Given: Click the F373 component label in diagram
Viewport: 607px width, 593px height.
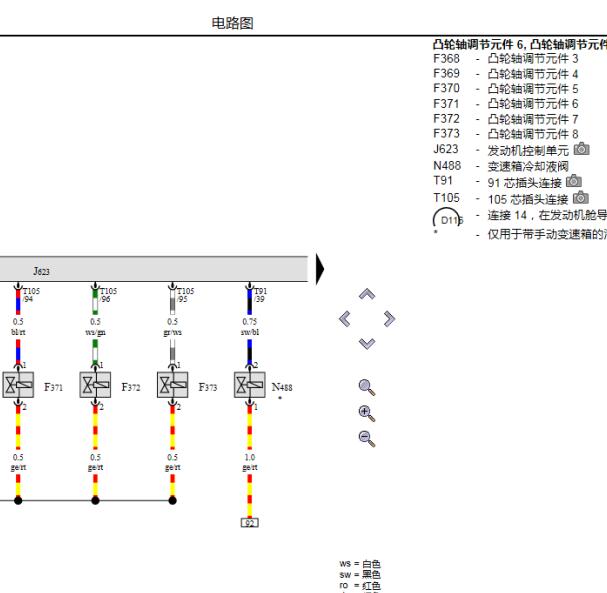Looking at the screenshot, I should (208, 387).
